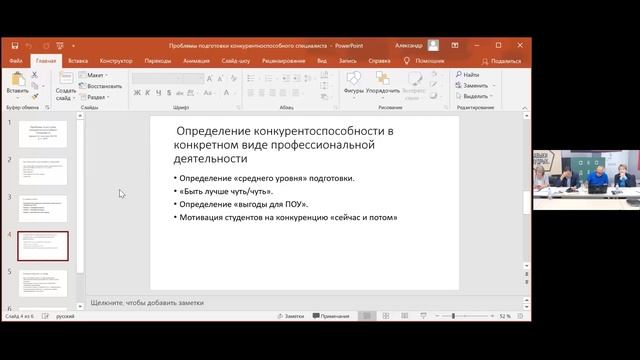Toggle underline Ч formatting
Screen dimensions: 640x360
(158, 93)
